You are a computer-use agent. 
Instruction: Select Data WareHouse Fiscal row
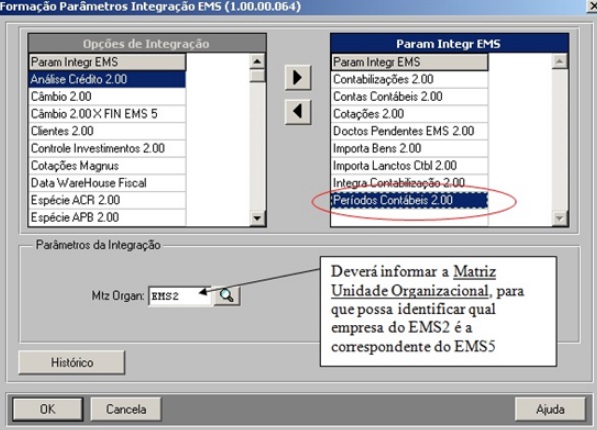coord(107,183)
